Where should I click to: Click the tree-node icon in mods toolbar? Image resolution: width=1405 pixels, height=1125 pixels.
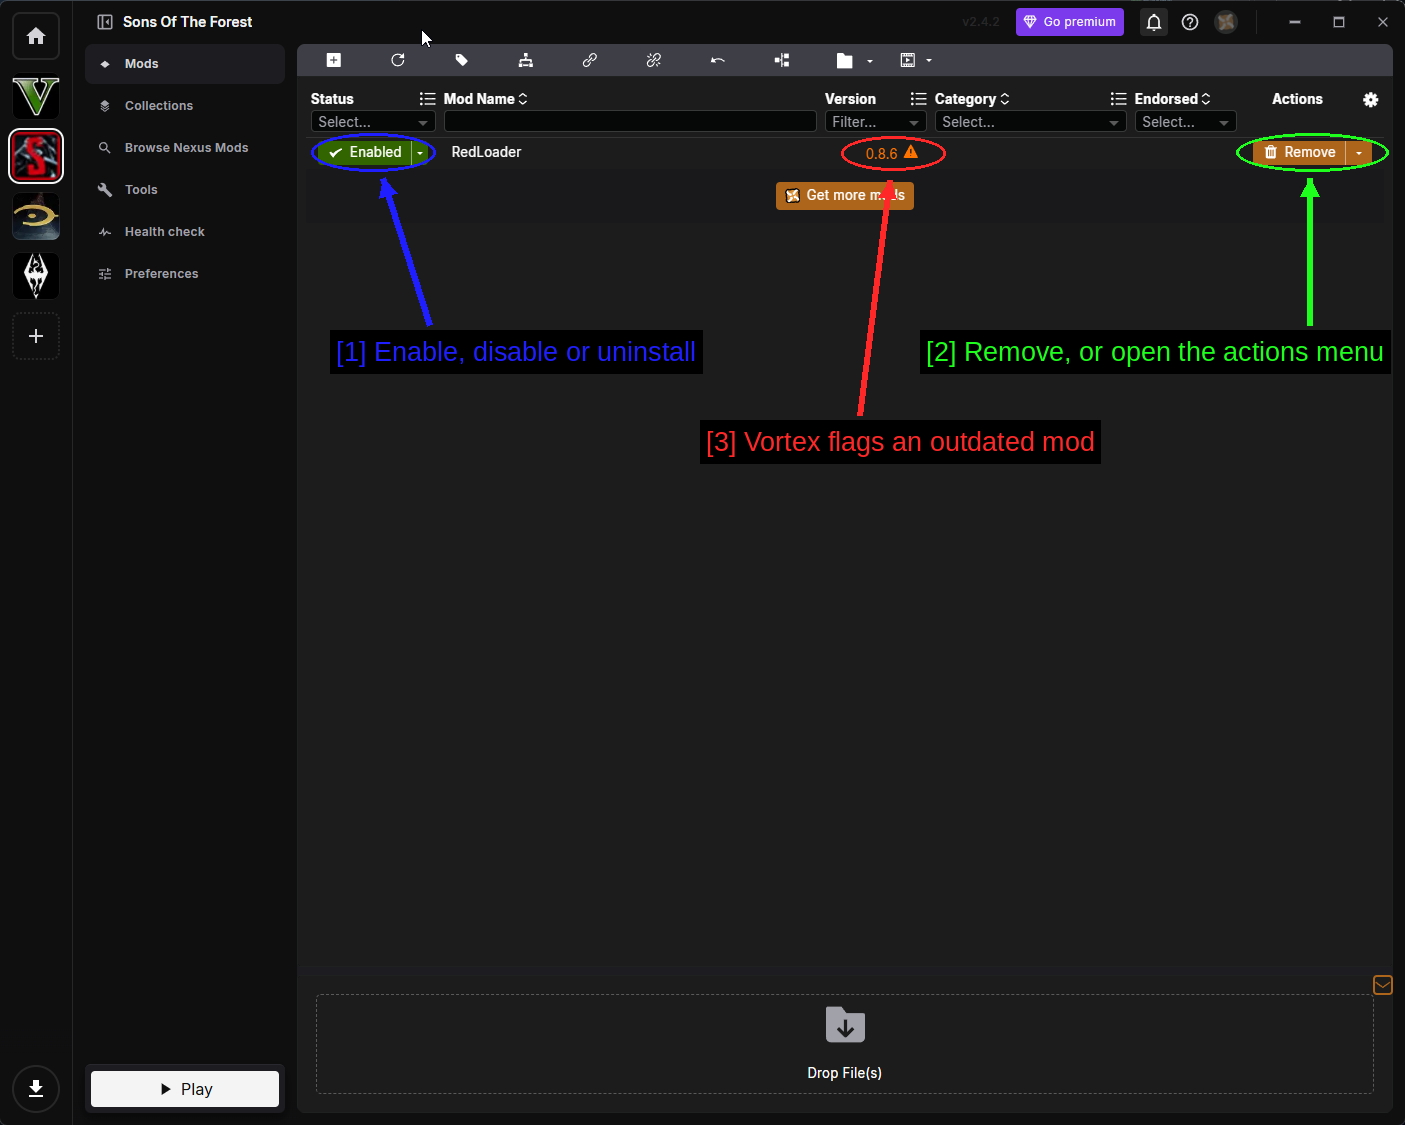pos(782,60)
